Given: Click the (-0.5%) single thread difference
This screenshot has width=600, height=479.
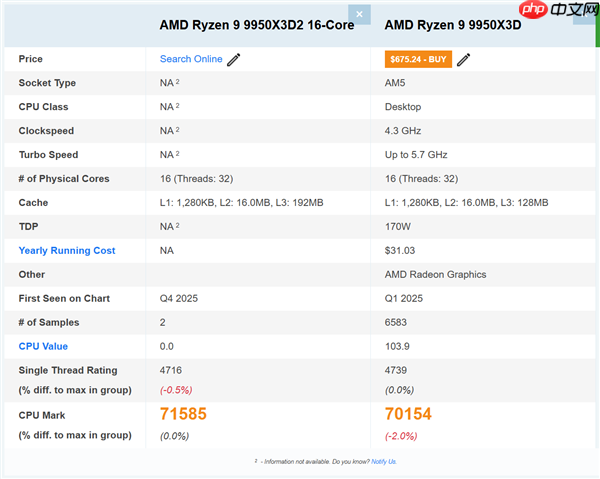Looking at the screenshot, I should click(176, 390).
